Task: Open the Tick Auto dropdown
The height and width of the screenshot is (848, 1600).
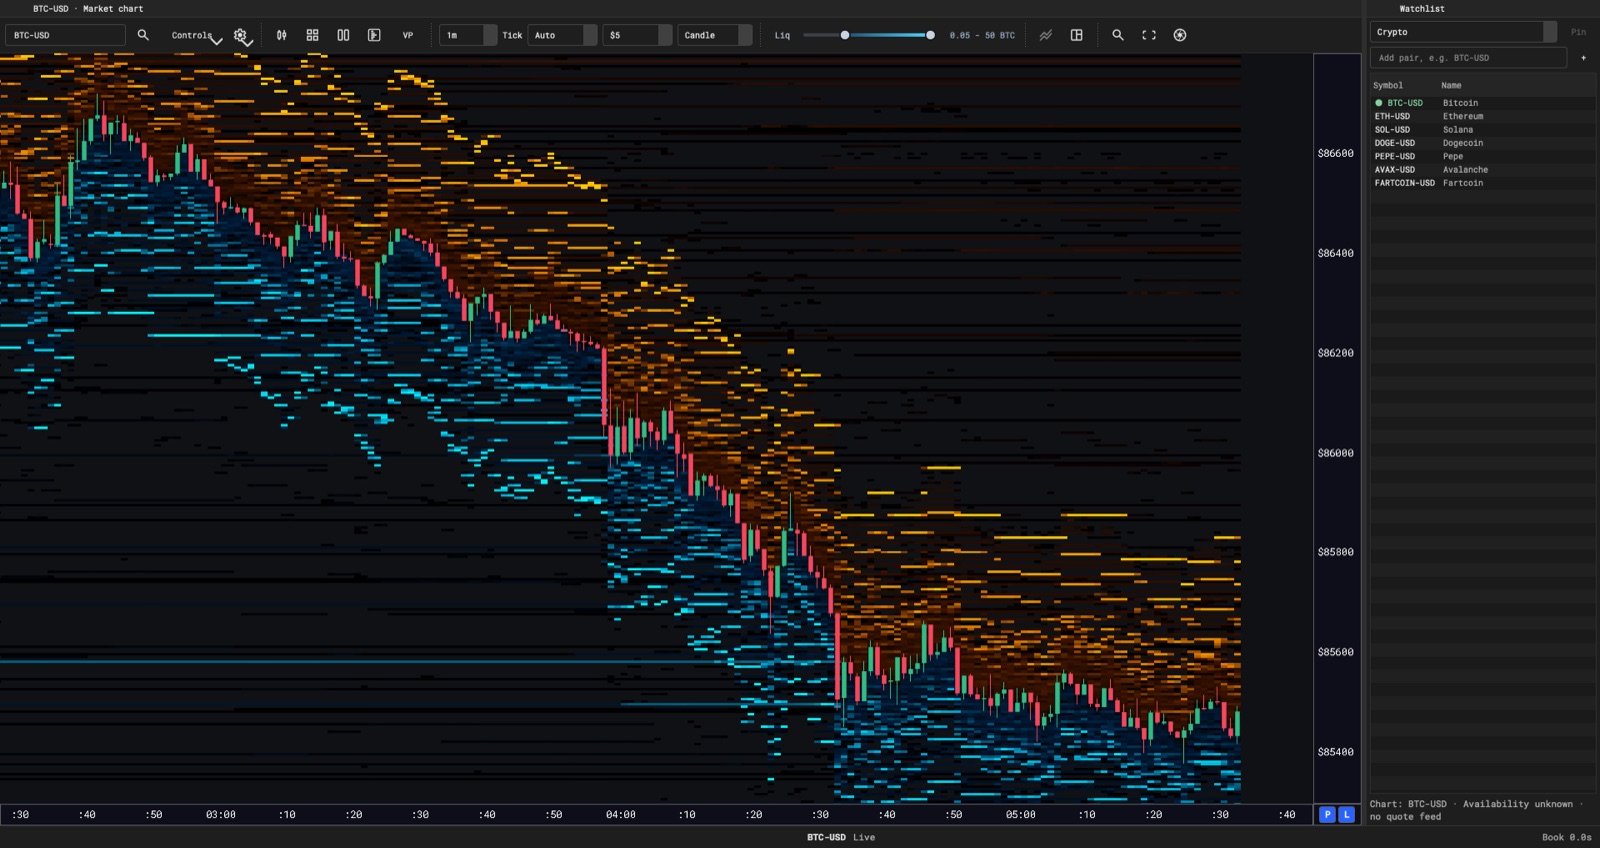Action: coord(562,35)
